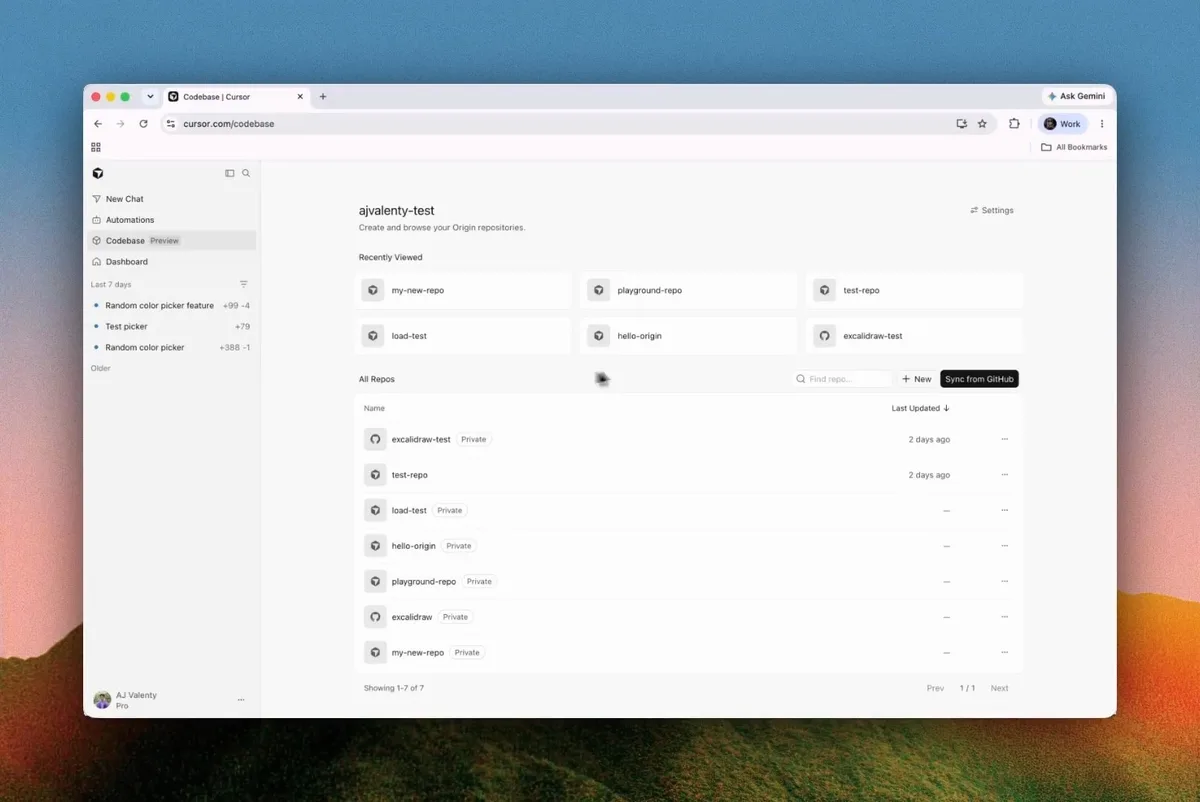
Task: Expand the Older chats section
Action: point(101,368)
